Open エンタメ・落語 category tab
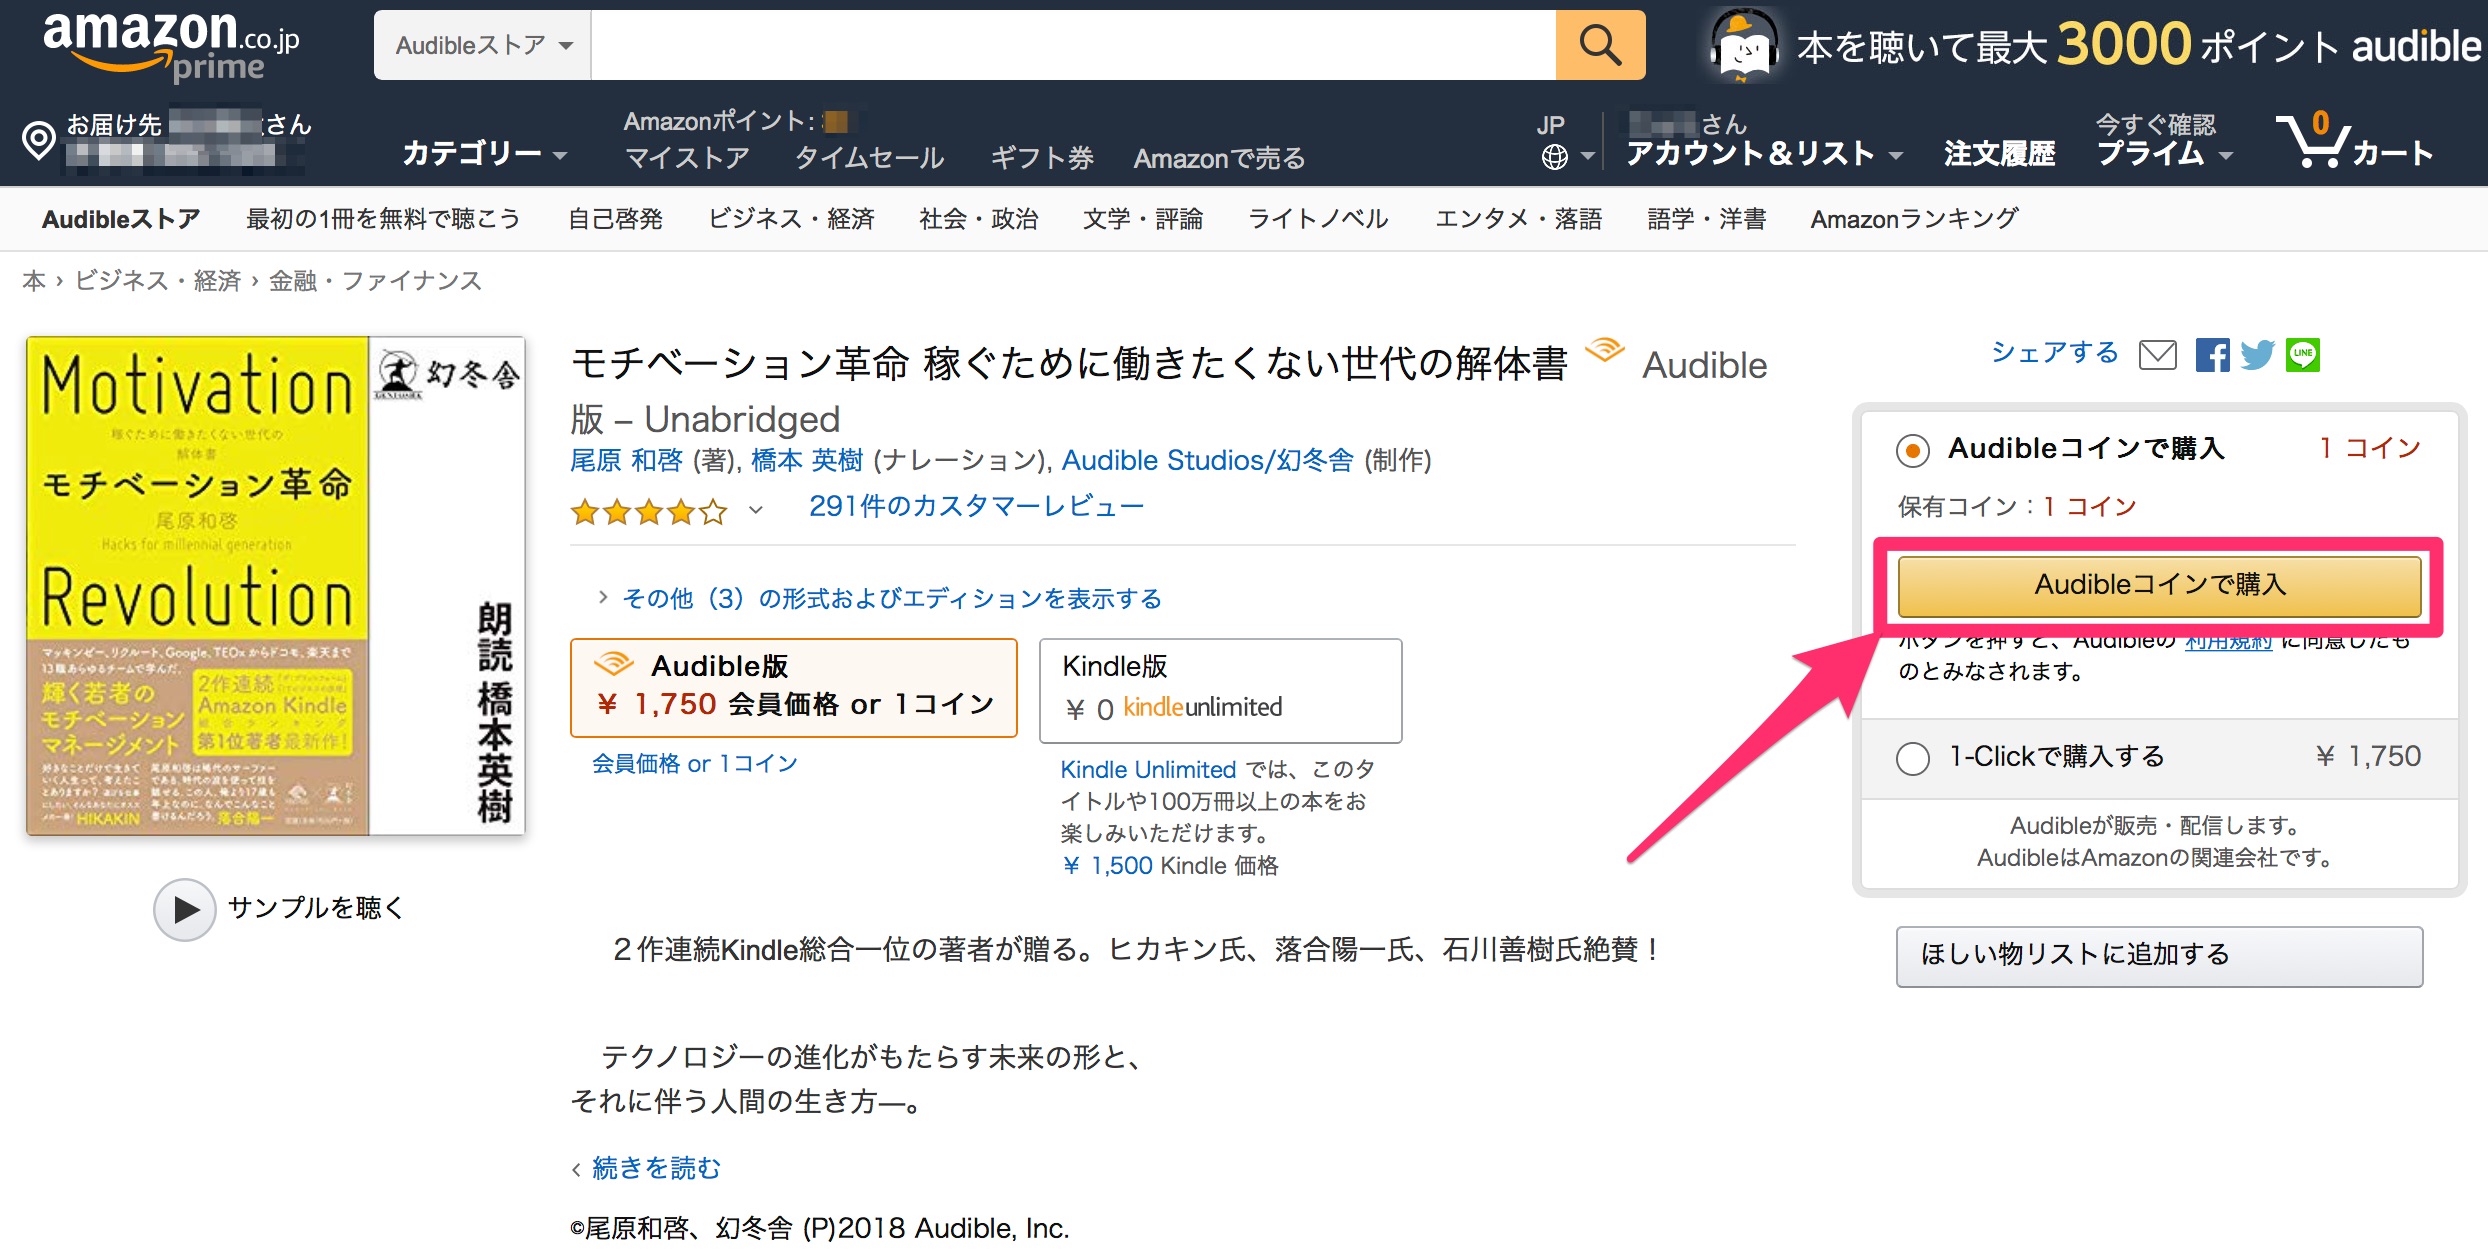The height and width of the screenshot is (1252, 2488). click(1518, 219)
